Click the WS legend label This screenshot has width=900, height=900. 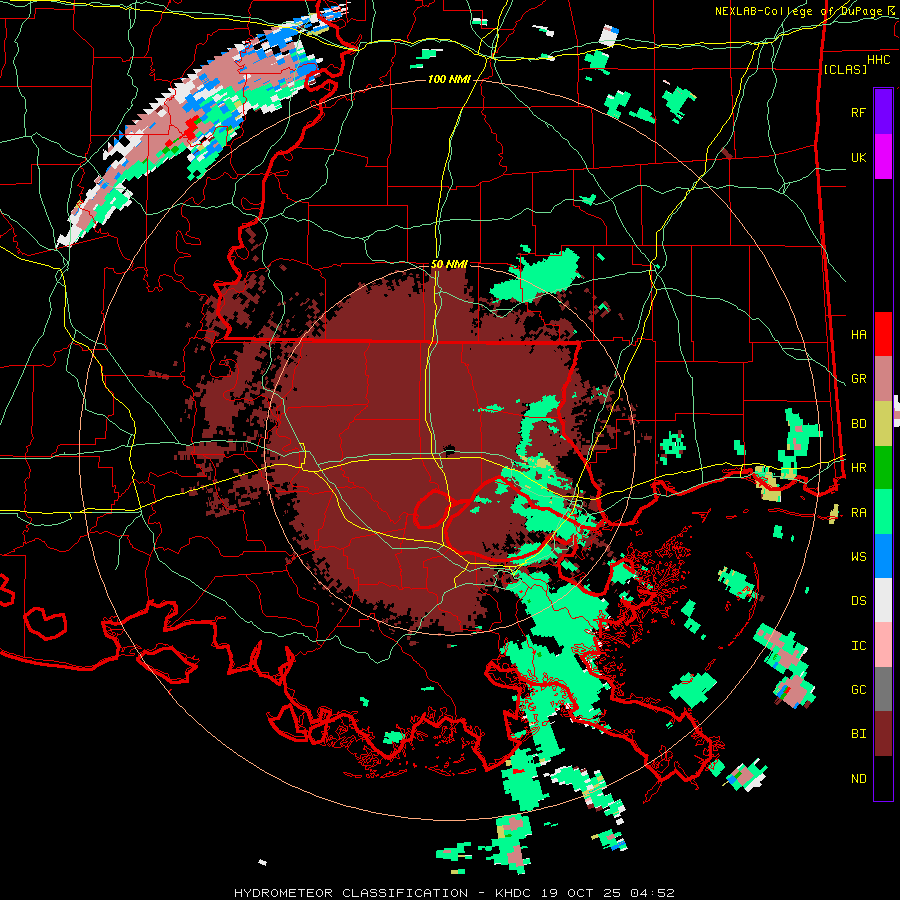[x=858, y=557]
